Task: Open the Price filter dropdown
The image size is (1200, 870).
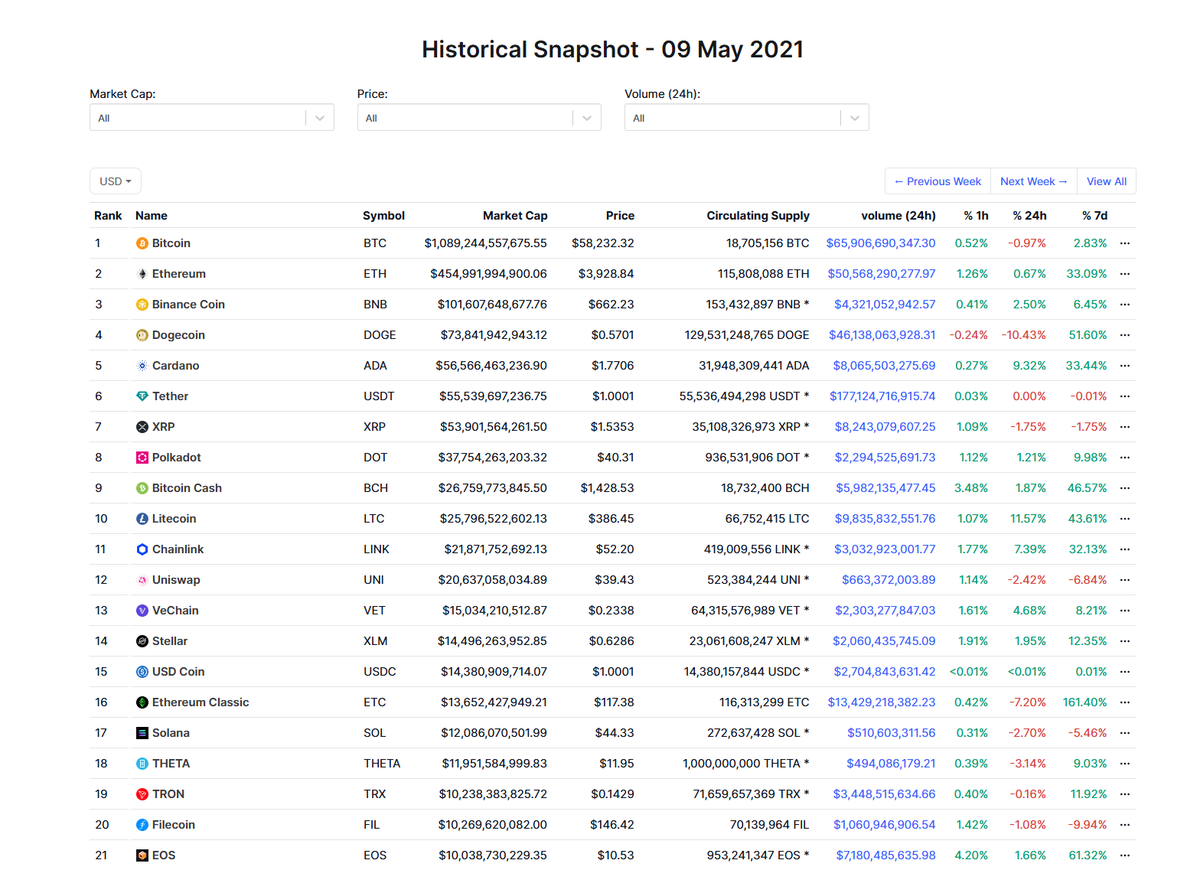Action: (x=479, y=117)
